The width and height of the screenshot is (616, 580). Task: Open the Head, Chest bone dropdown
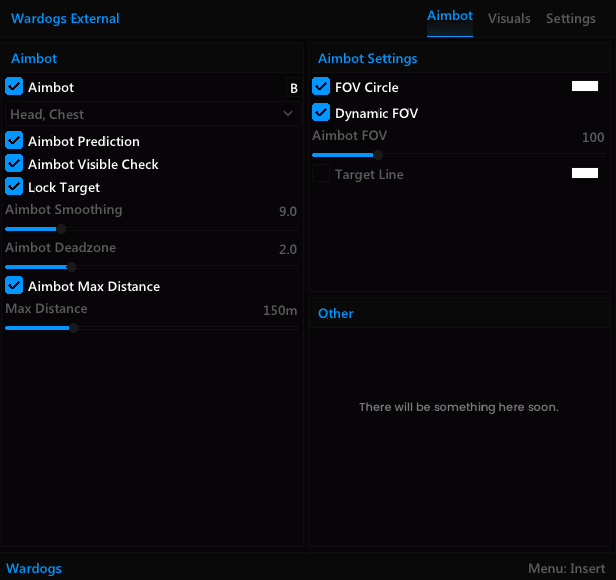point(153,114)
